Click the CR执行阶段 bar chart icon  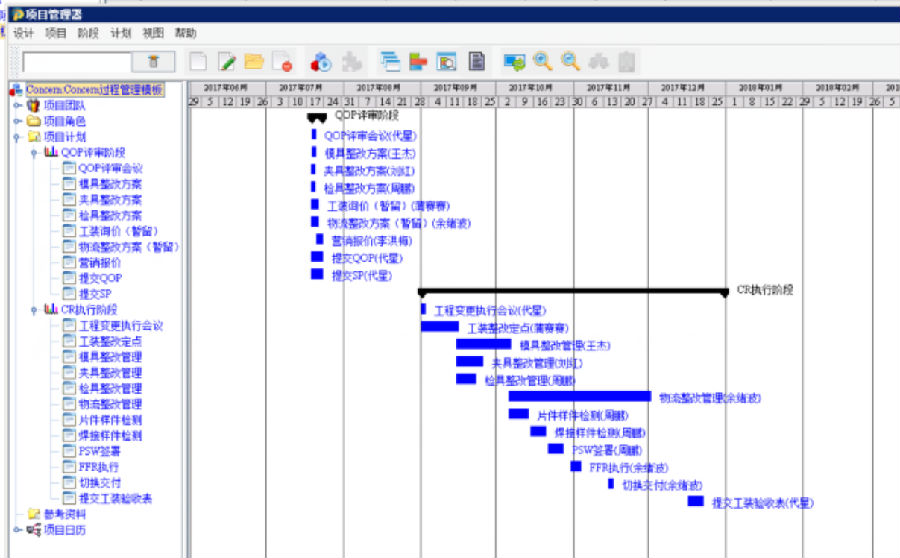coord(51,309)
